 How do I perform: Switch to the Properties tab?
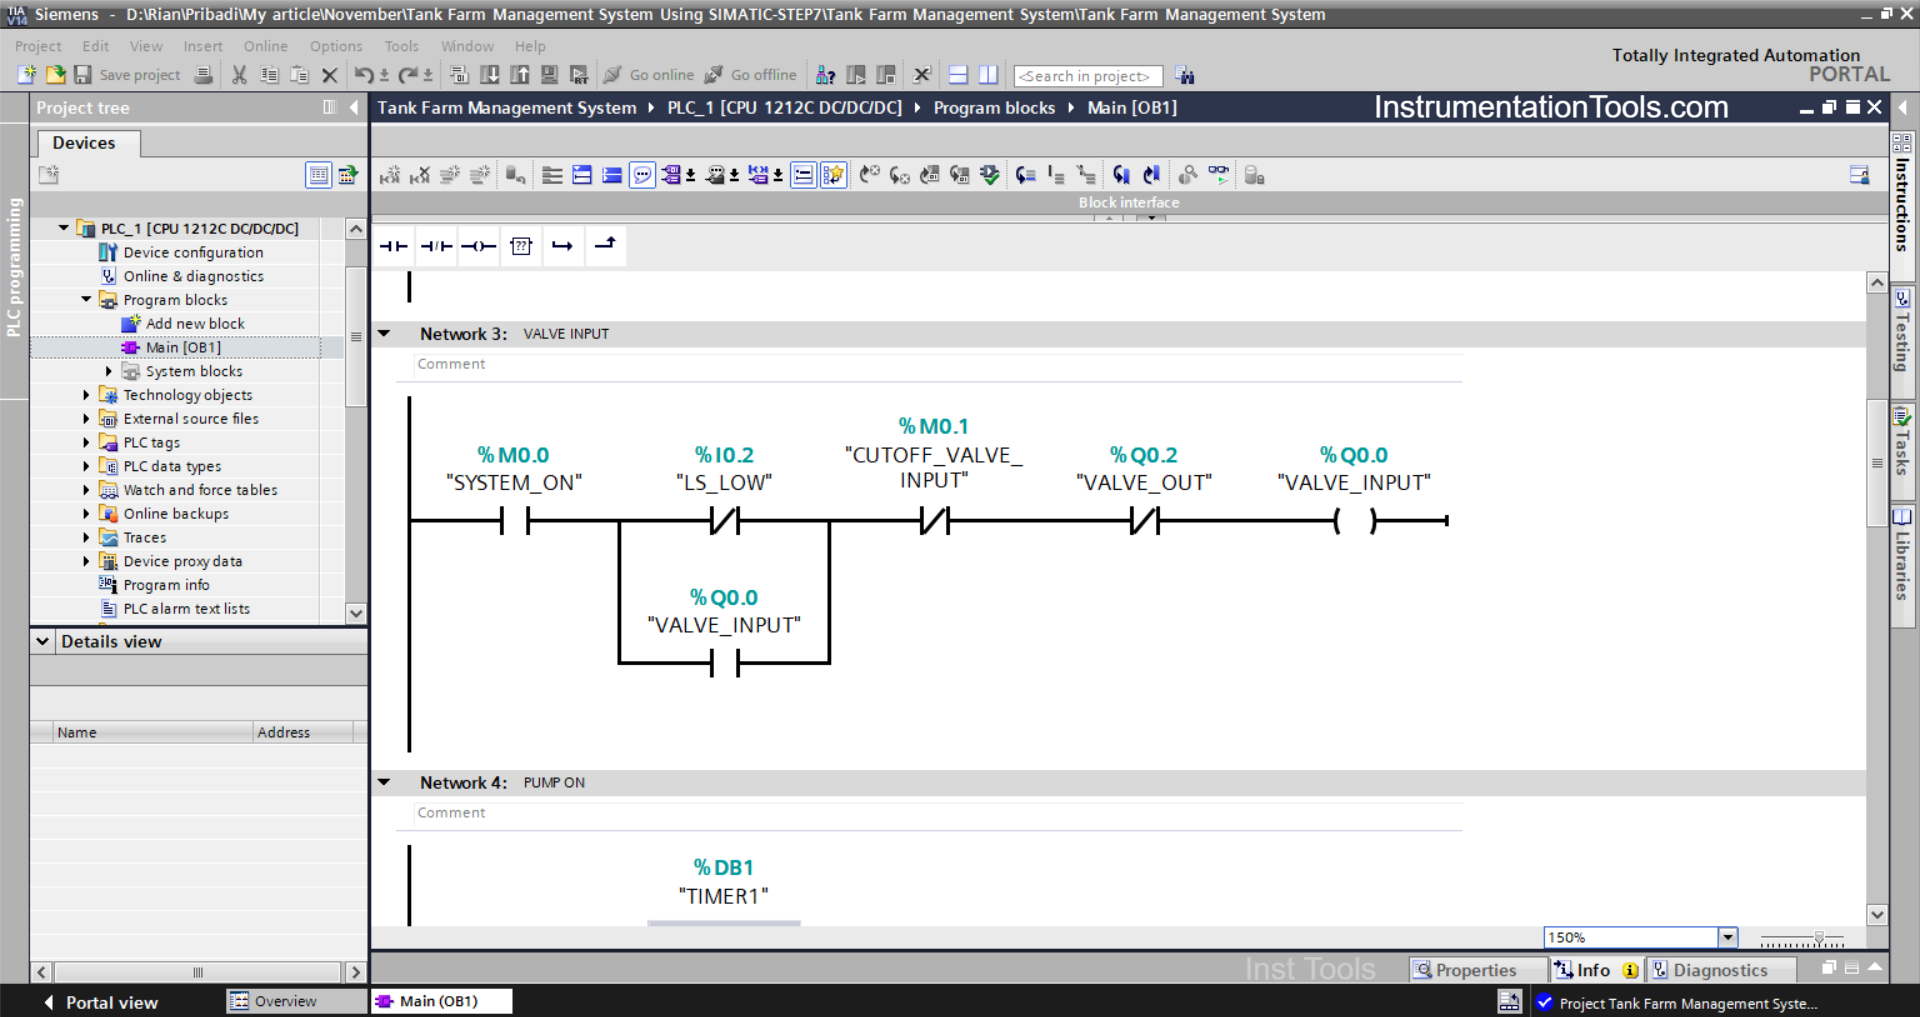point(1466,970)
